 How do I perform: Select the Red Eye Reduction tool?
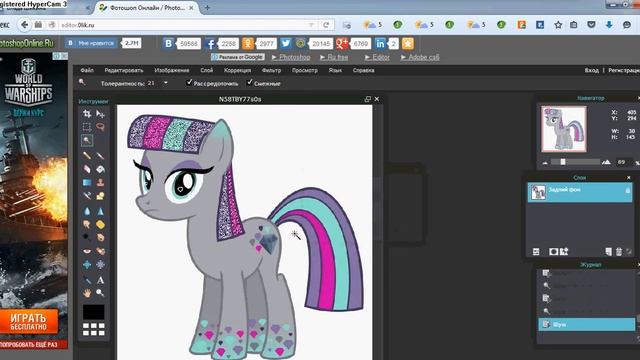click(87, 251)
